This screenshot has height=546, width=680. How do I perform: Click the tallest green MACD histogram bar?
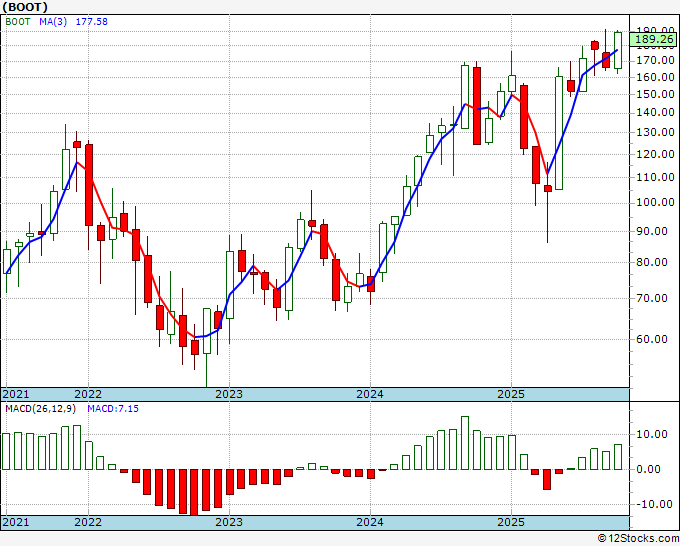464,443
